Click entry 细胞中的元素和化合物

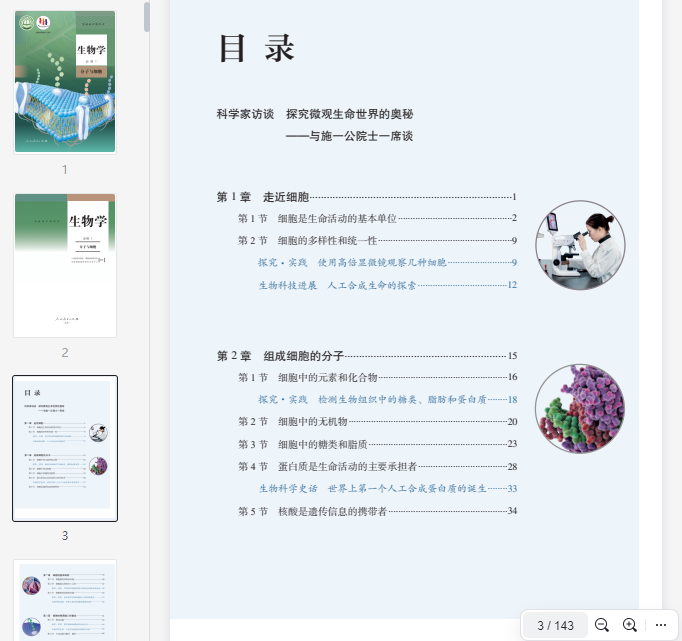point(377,377)
